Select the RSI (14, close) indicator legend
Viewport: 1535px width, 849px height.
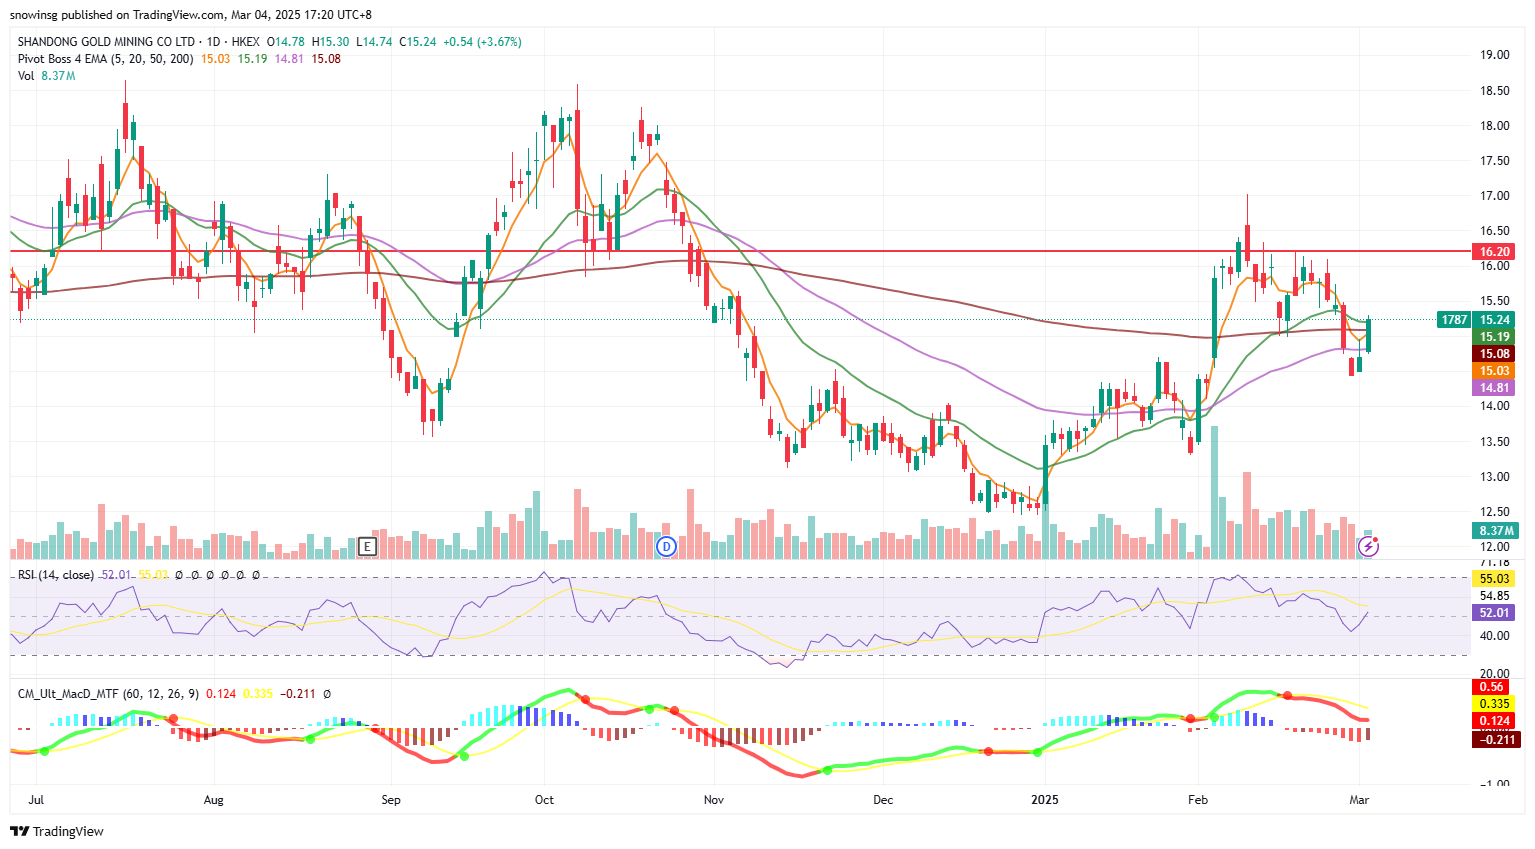(x=56, y=575)
